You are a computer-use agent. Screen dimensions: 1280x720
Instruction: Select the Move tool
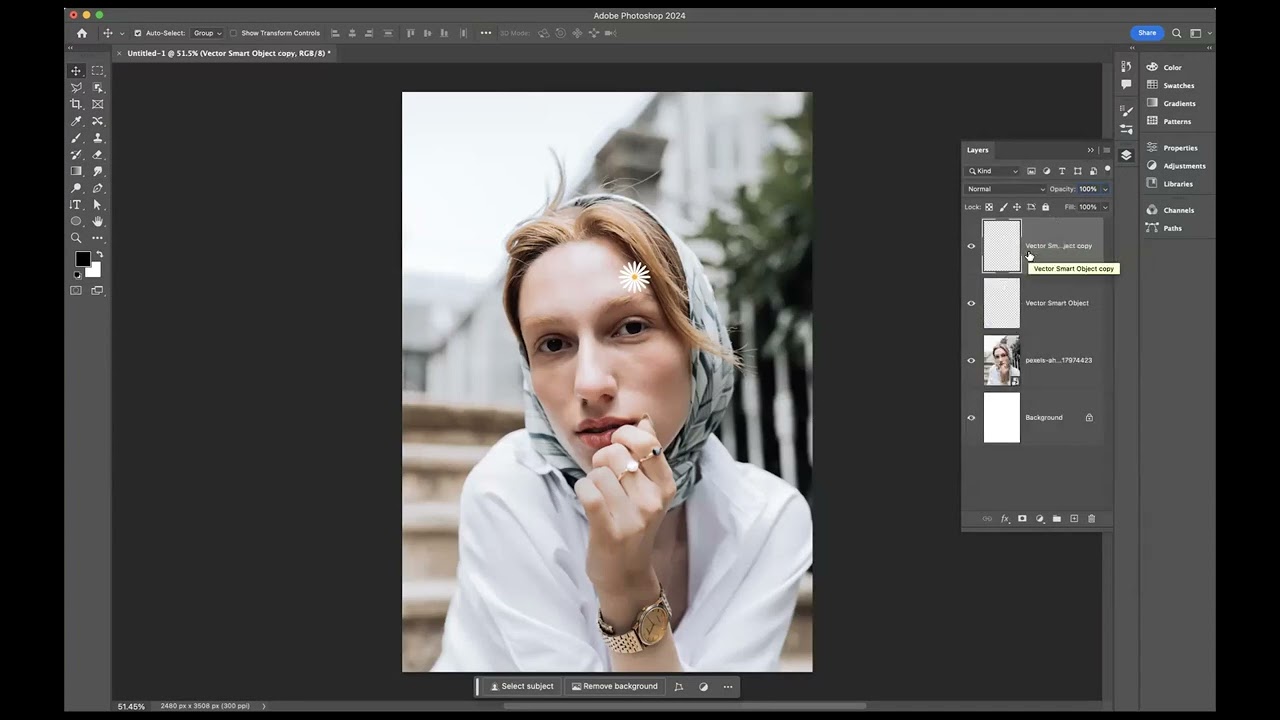coord(76,71)
